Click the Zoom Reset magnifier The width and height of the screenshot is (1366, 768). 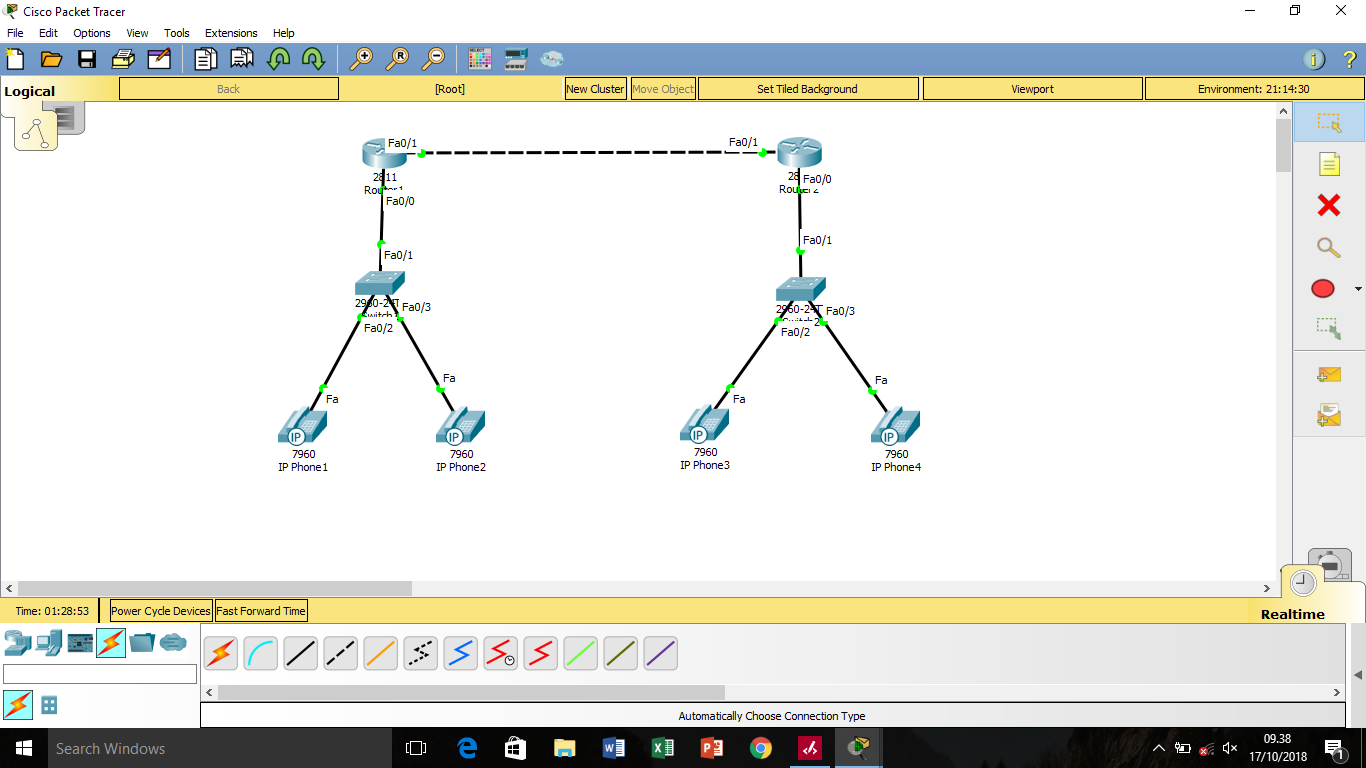397,59
